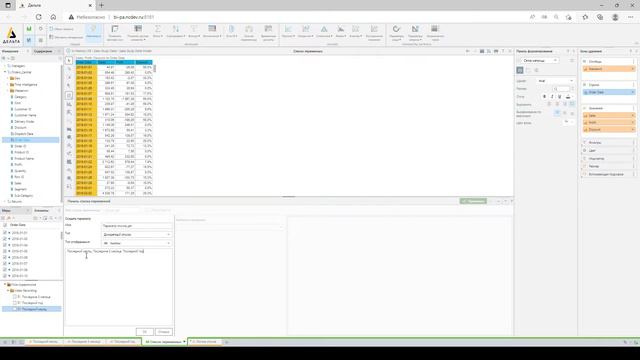Image resolution: width=640 pixels, height=360 pixels.
Task: Open the Последний год sheet tab
Action: coord(123,342)
